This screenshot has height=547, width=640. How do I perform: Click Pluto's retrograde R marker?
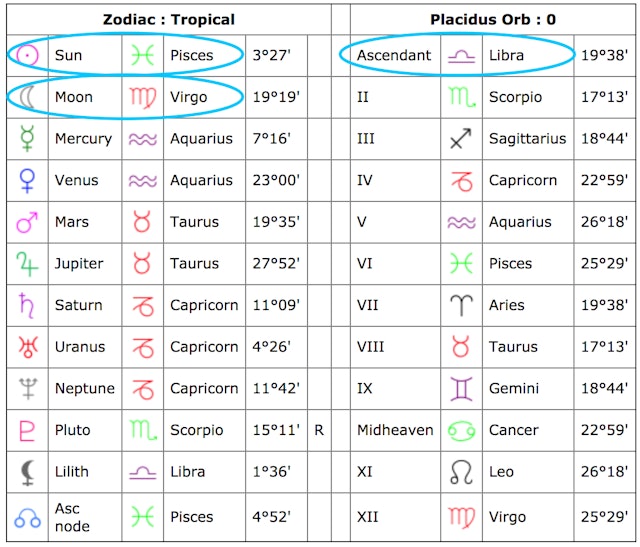tap(319, 430)
